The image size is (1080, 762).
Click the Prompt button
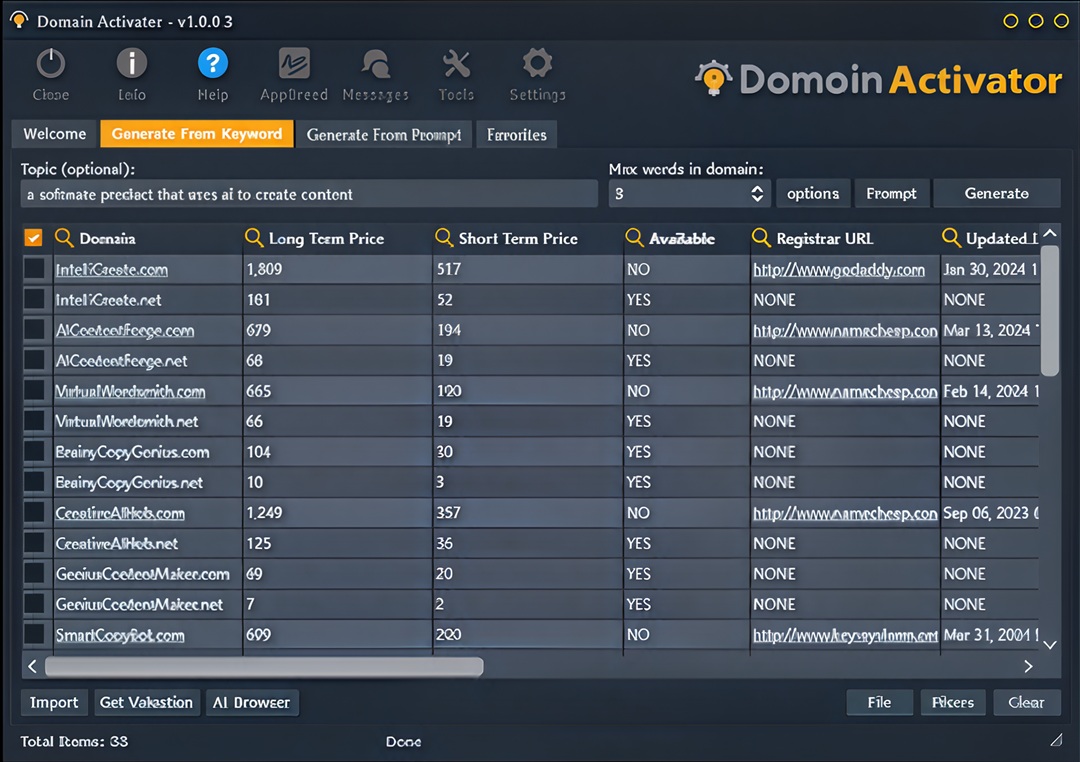(x=891, y=194)
